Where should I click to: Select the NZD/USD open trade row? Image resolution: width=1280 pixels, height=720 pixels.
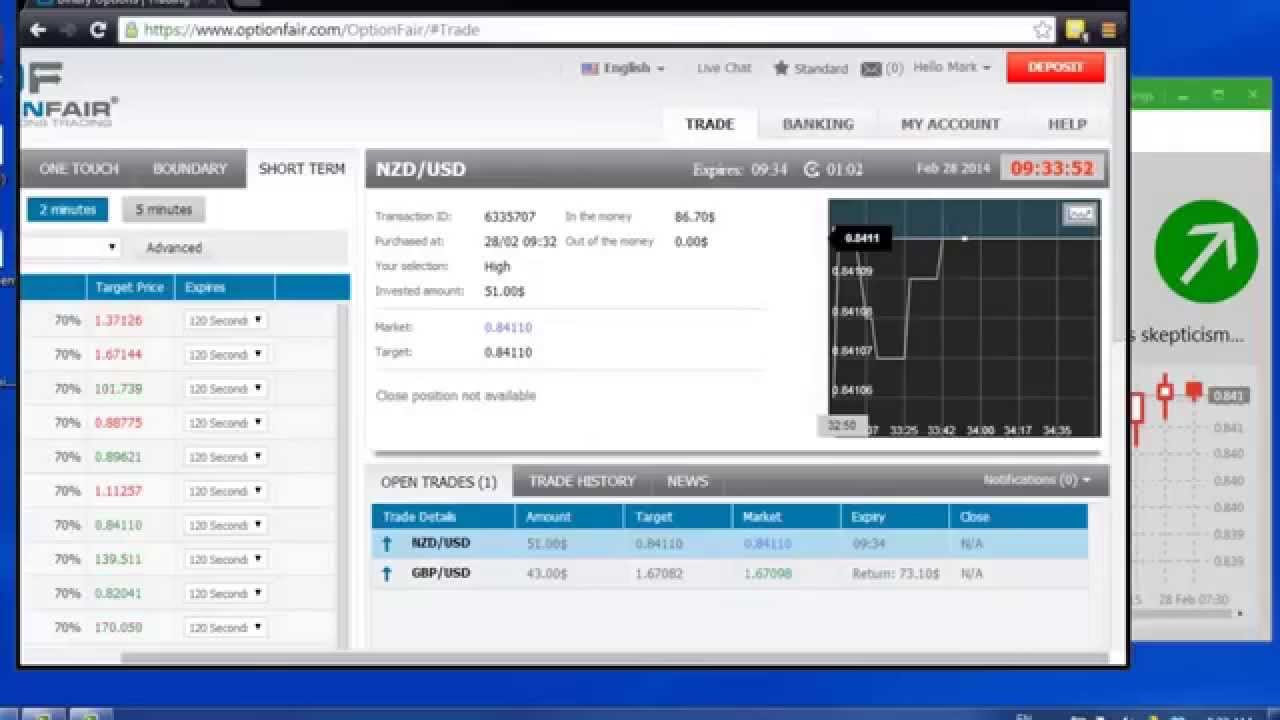tap(730, 544)
